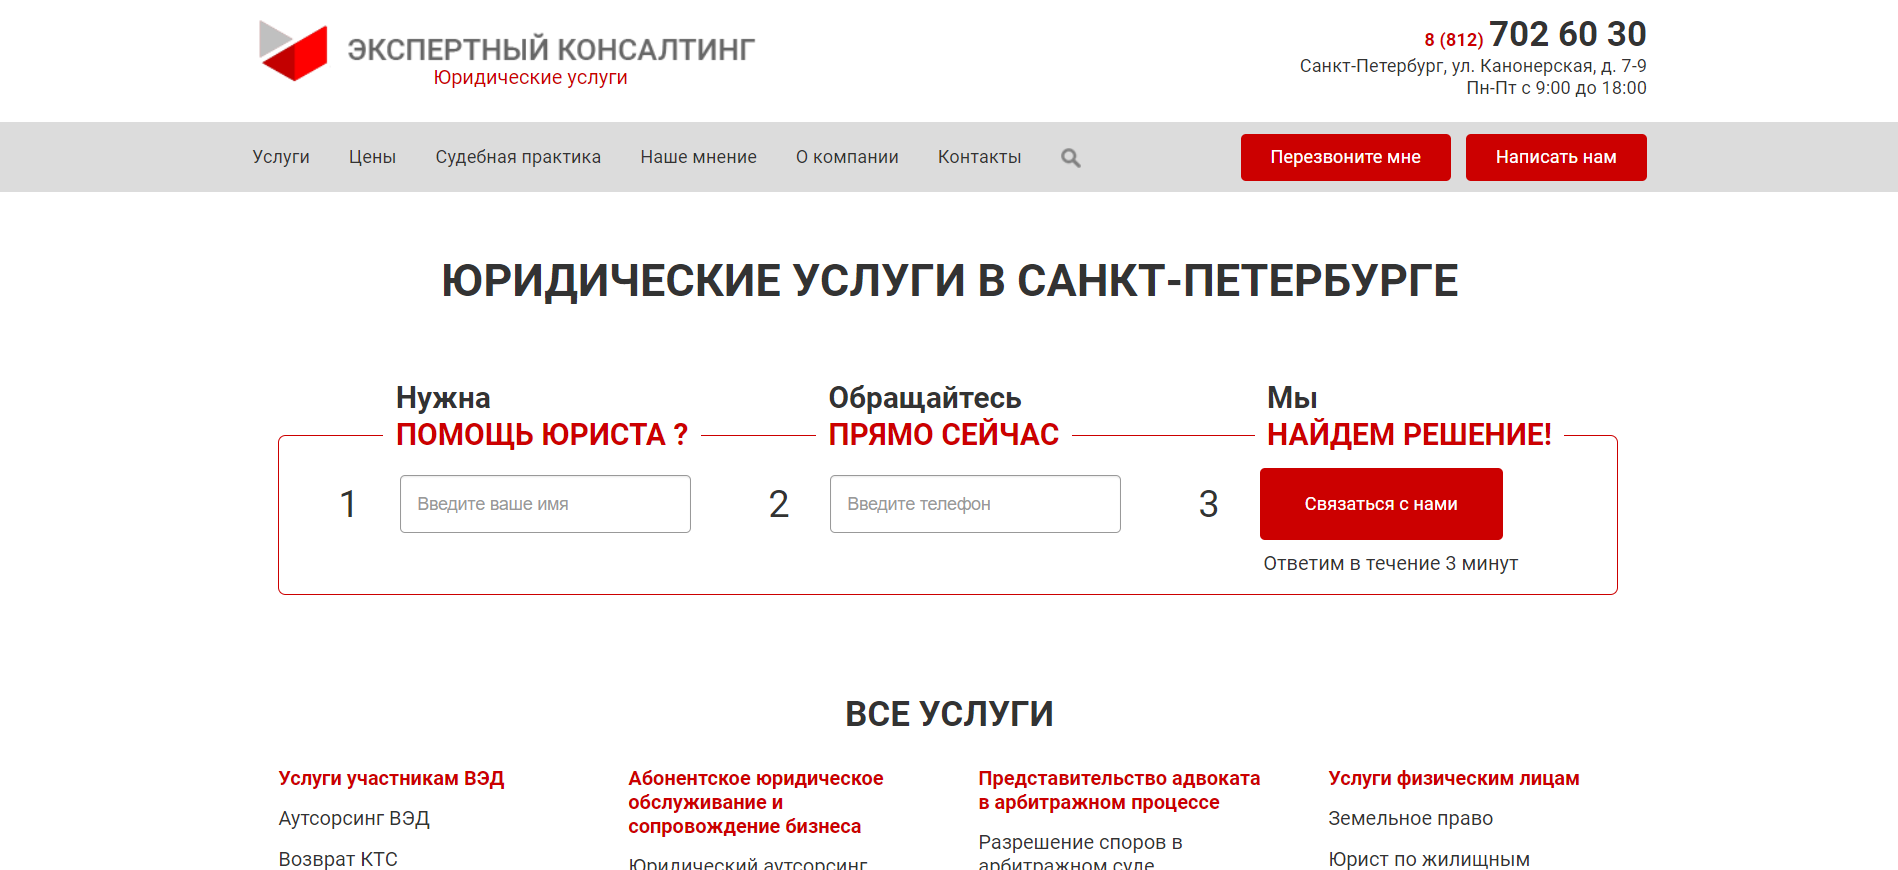This screenshot has width=1898, height=870.
Task: Focus the Введите ваше имя field
Action: pyautogui.click(x=545, y=504)
